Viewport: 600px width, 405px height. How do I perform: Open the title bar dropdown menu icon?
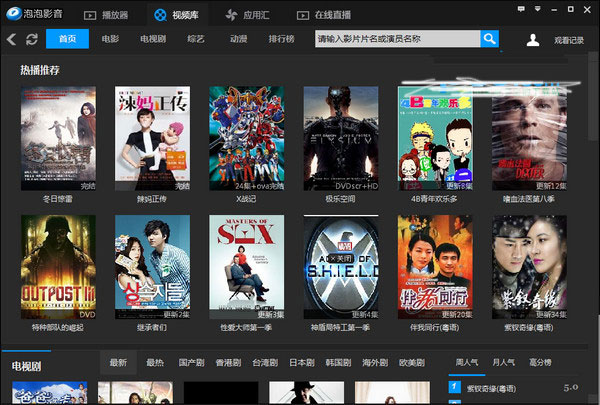pyautogui.click(x=538, y=9)
